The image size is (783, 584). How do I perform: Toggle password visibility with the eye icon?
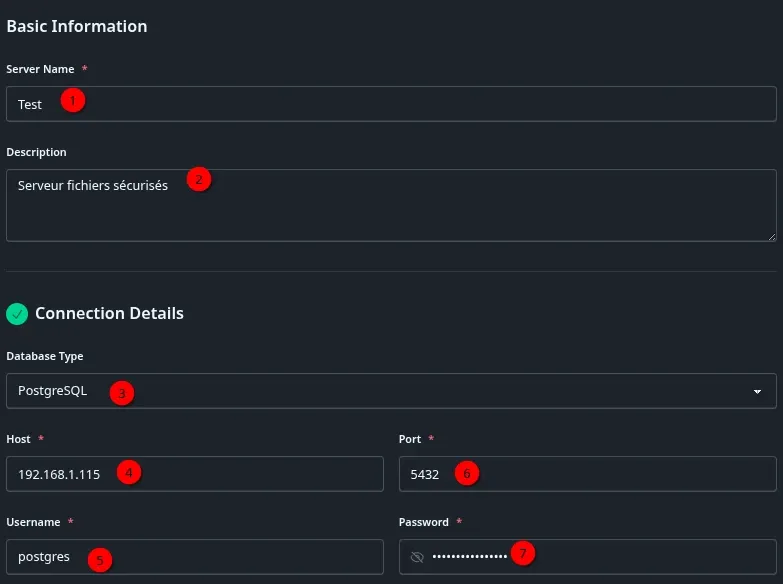coord(417,557)
